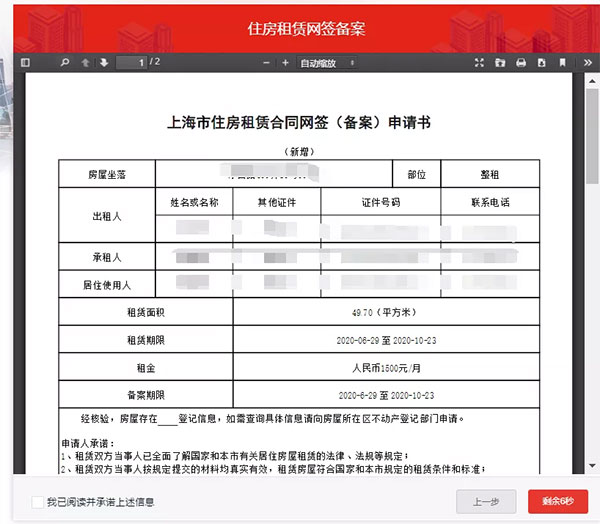The image size is (600, 524).
Task: Click the 租赁面积 label cell
Action: pyautogui.click(x=146, y=312)
